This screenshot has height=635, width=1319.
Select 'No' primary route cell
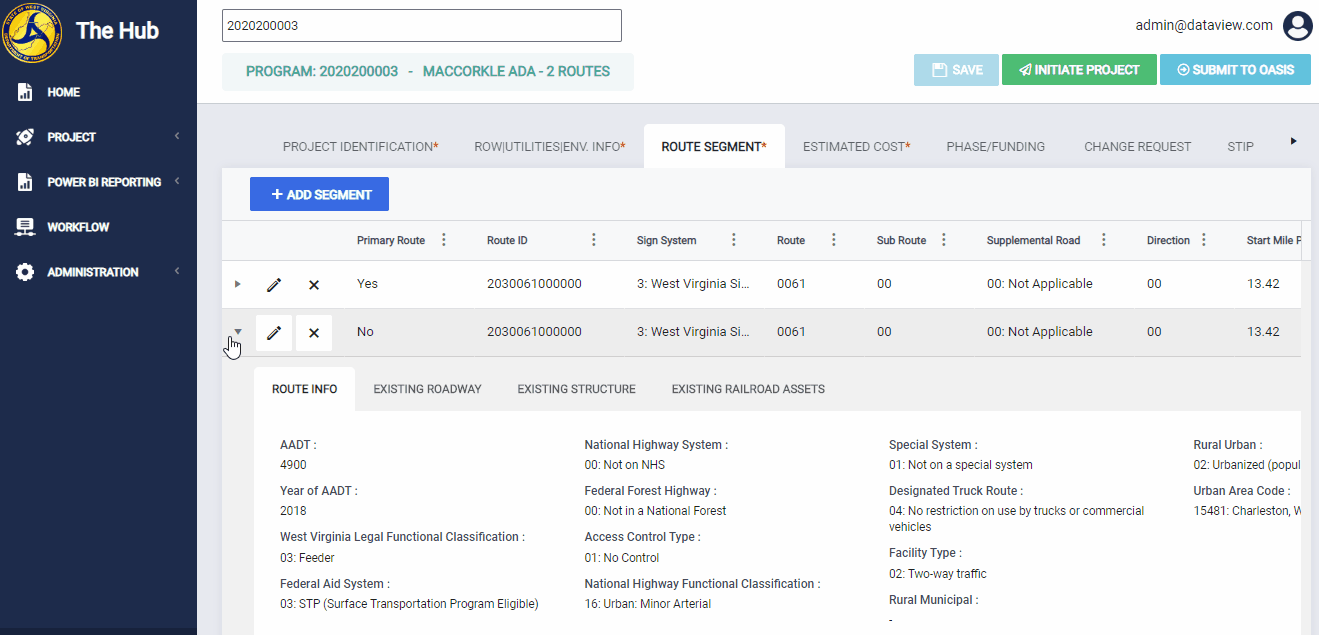click(x=365, y=332)
